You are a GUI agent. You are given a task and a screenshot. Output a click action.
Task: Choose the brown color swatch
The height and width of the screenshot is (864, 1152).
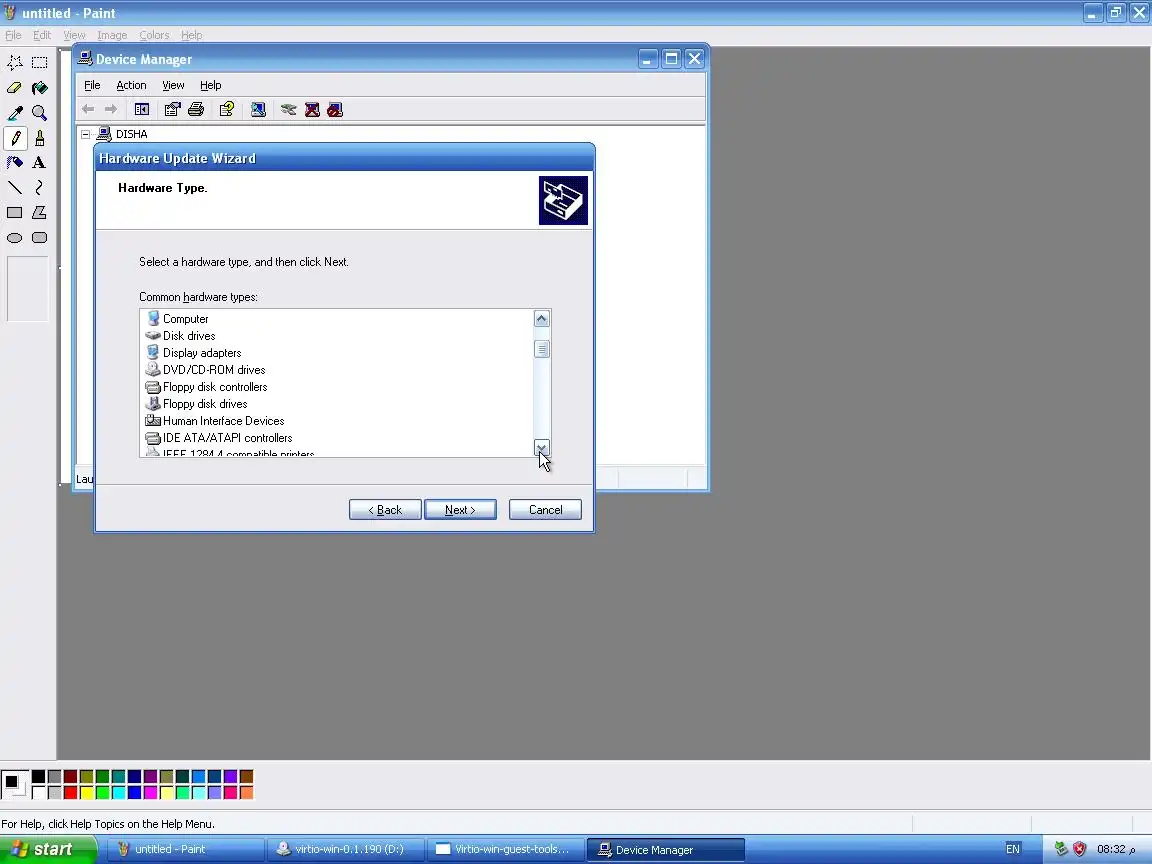click(246, 777)
